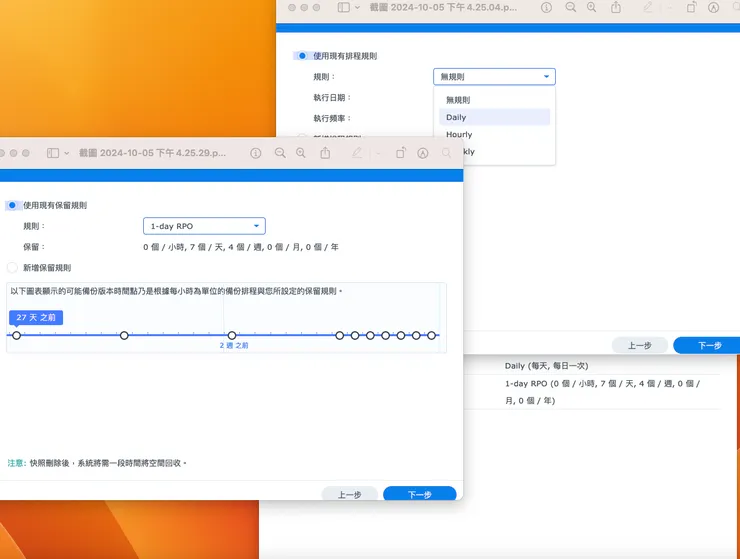The height and width of the screenshot is (559, 740).
Task: Click the 執行日期 label
Action: point(332,98)
